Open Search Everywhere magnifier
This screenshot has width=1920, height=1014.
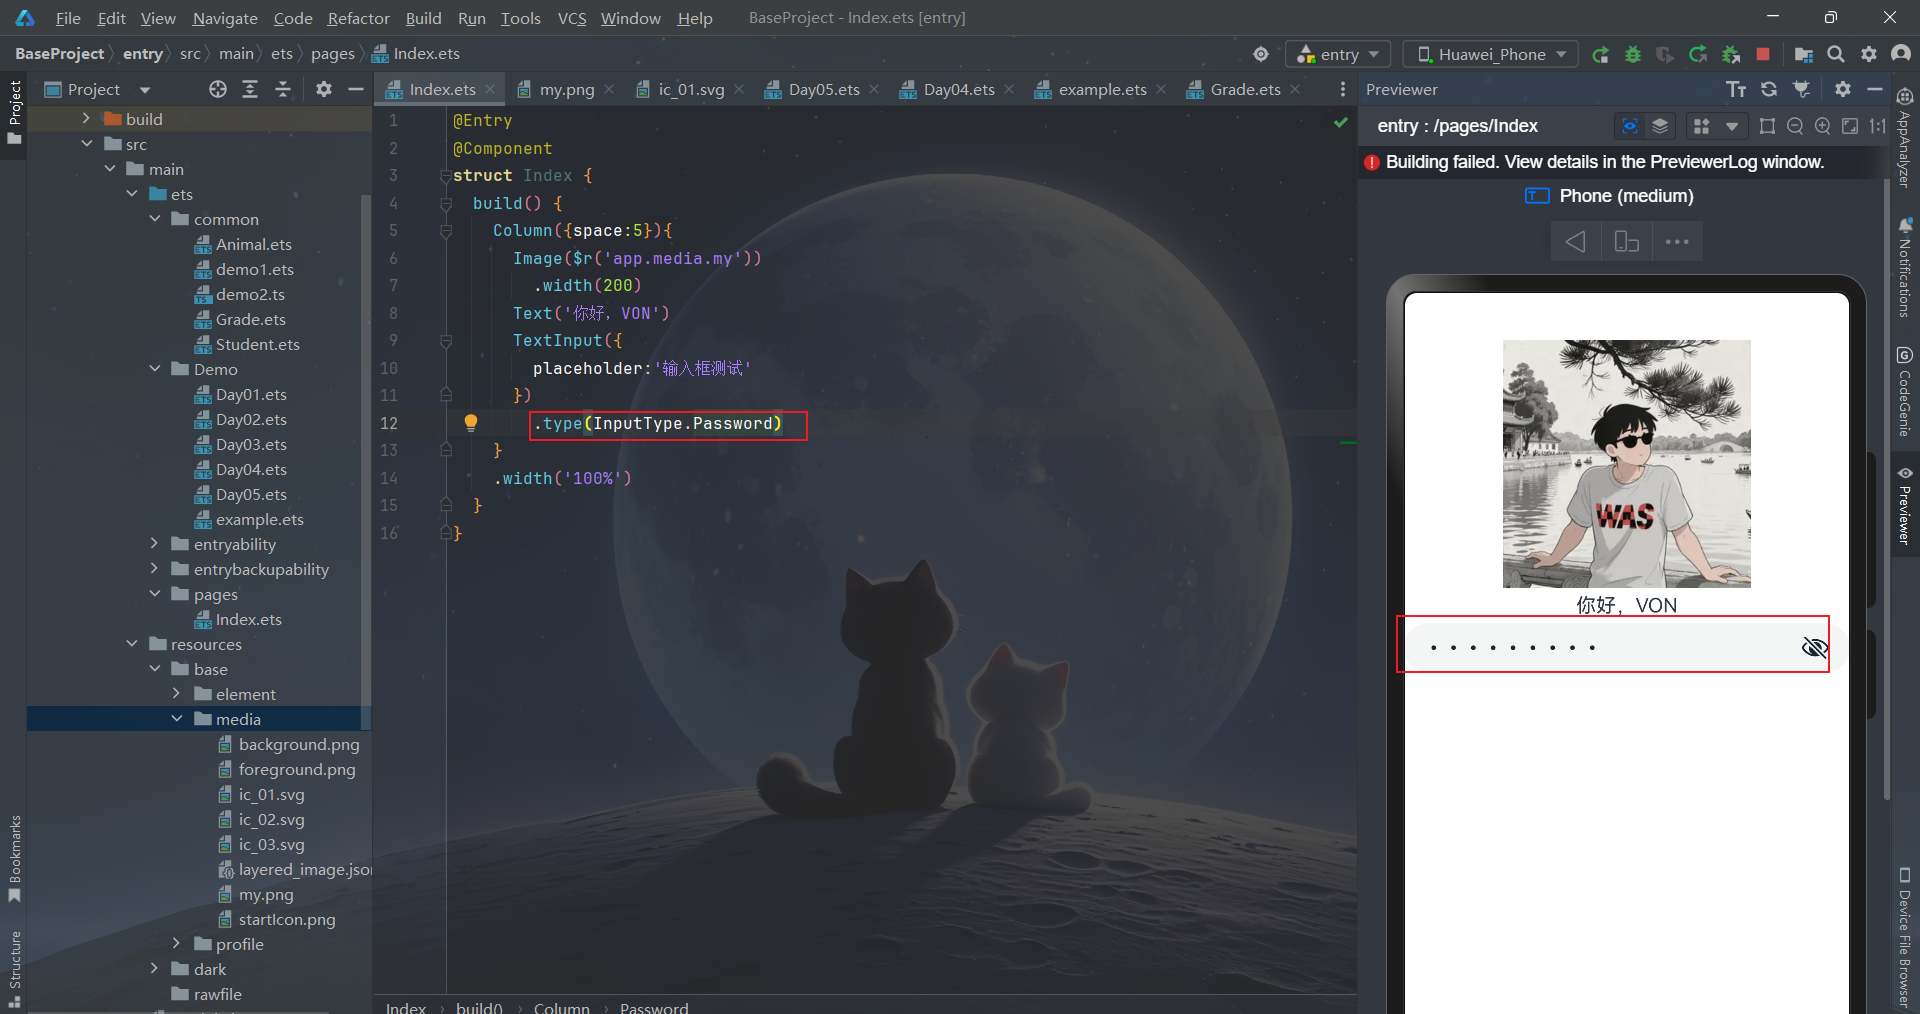coord(1836,54)
